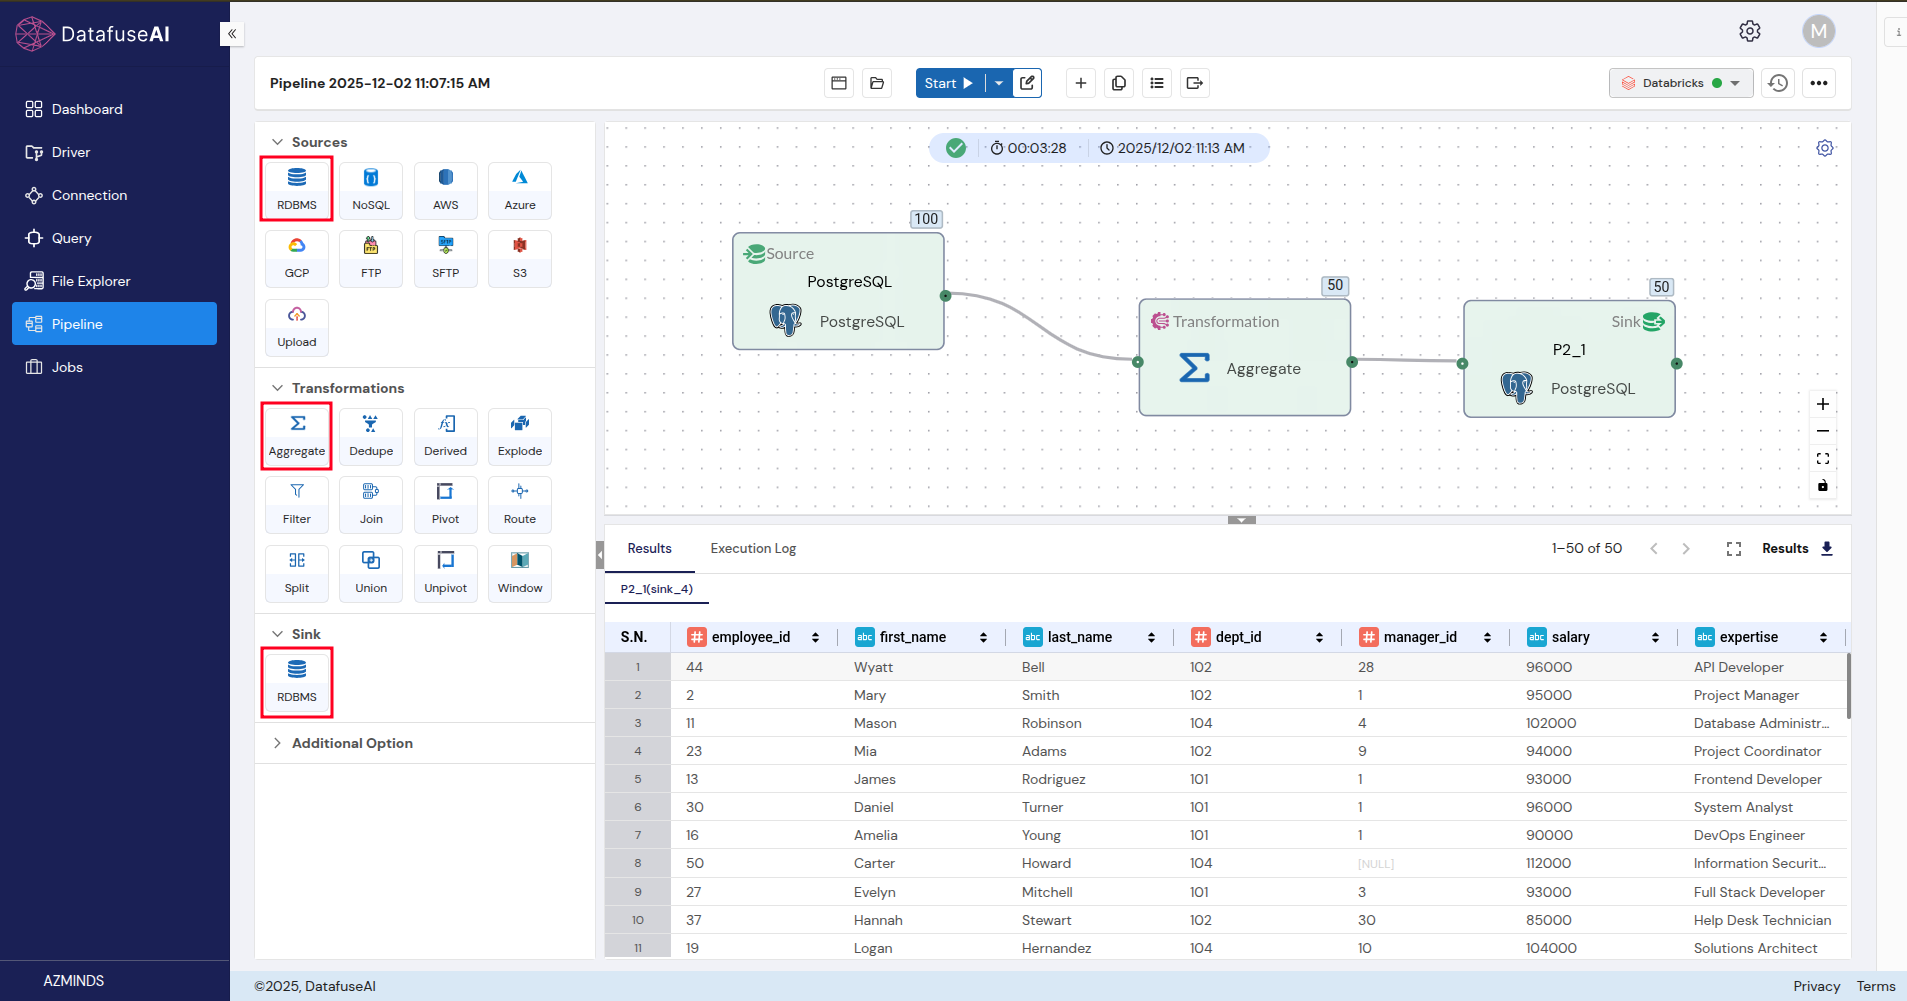Add a Dedupe transformation

(370, 435)
